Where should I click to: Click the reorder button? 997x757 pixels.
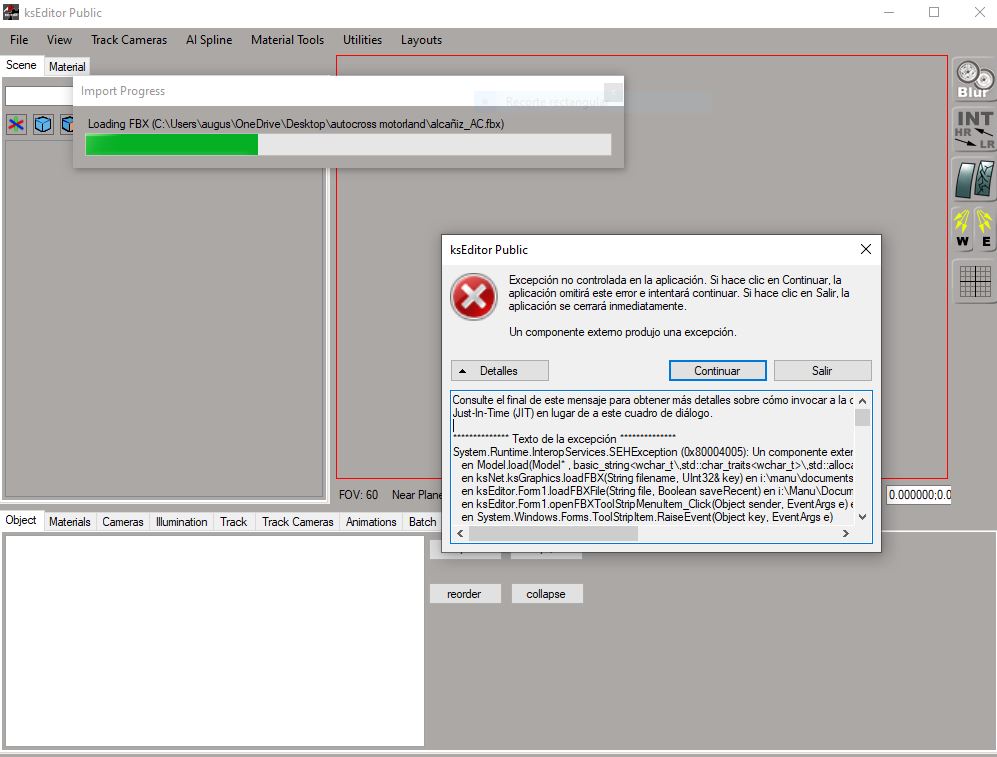coord(465,594)
